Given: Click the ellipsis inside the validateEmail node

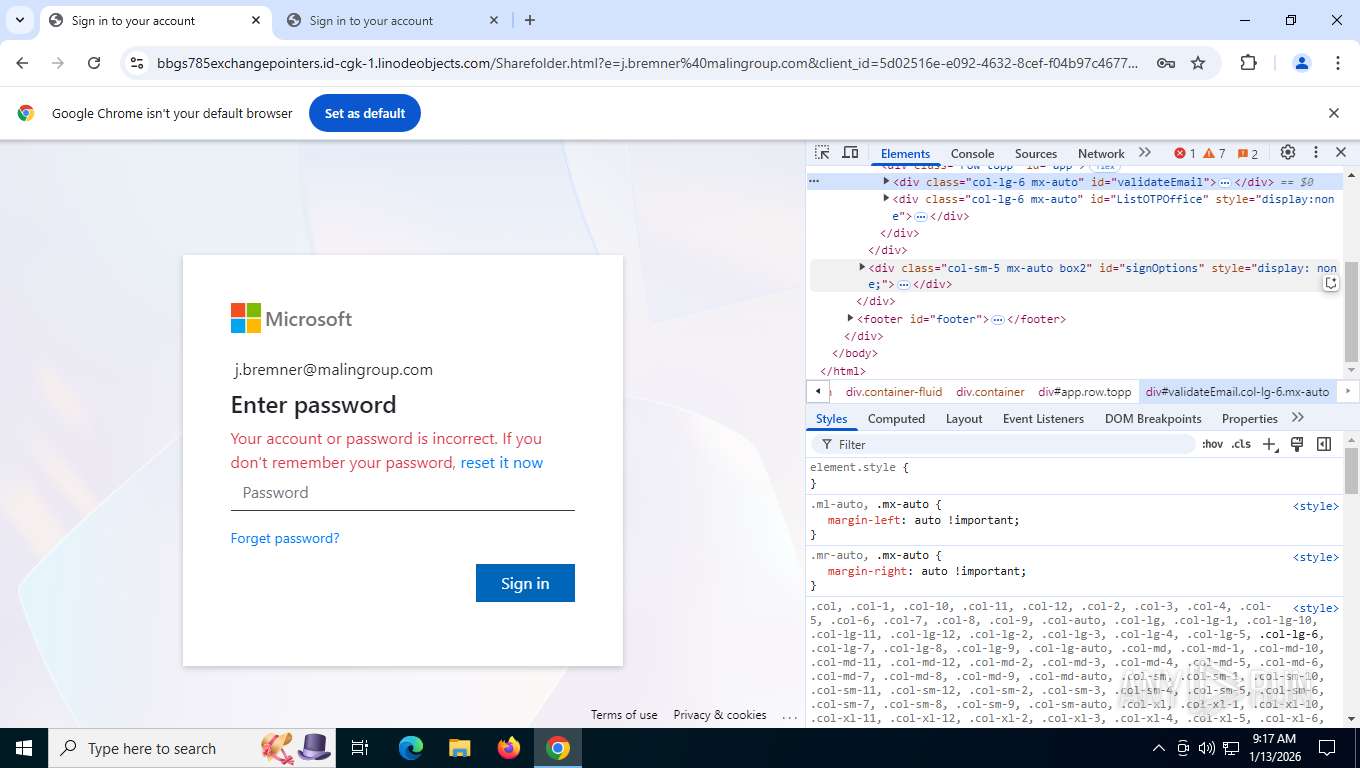Looking at the screenshot, I should coord(1224,183).
